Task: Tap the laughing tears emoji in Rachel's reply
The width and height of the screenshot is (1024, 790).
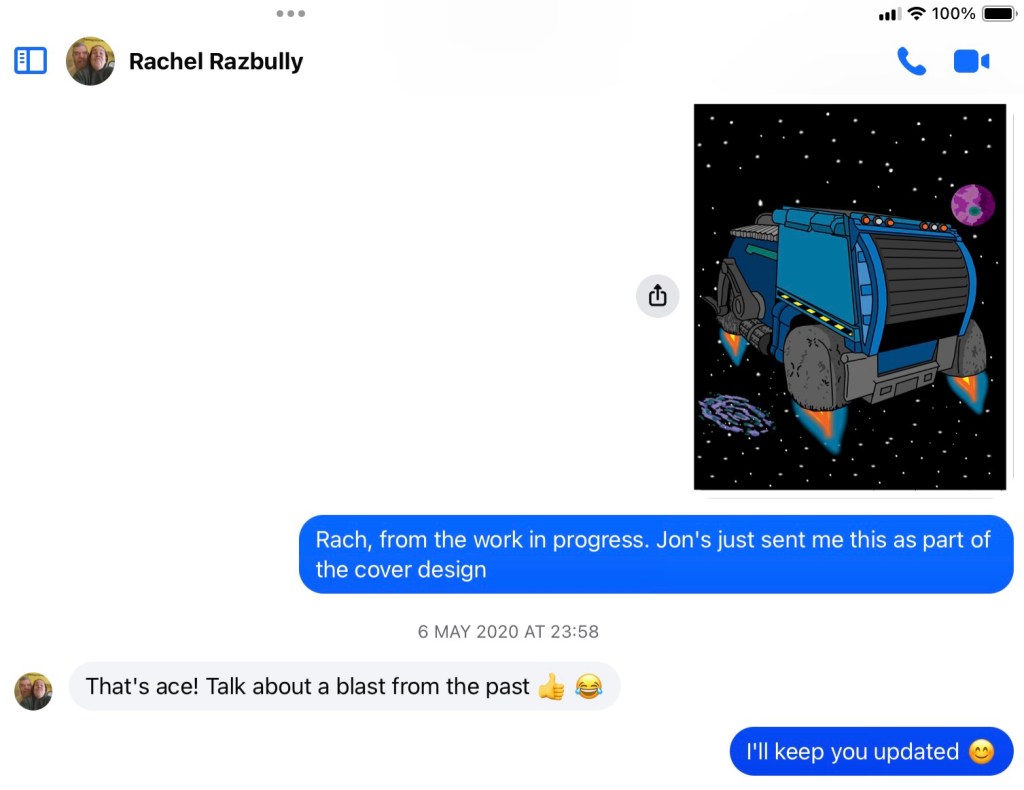Action: pos(588,686)
